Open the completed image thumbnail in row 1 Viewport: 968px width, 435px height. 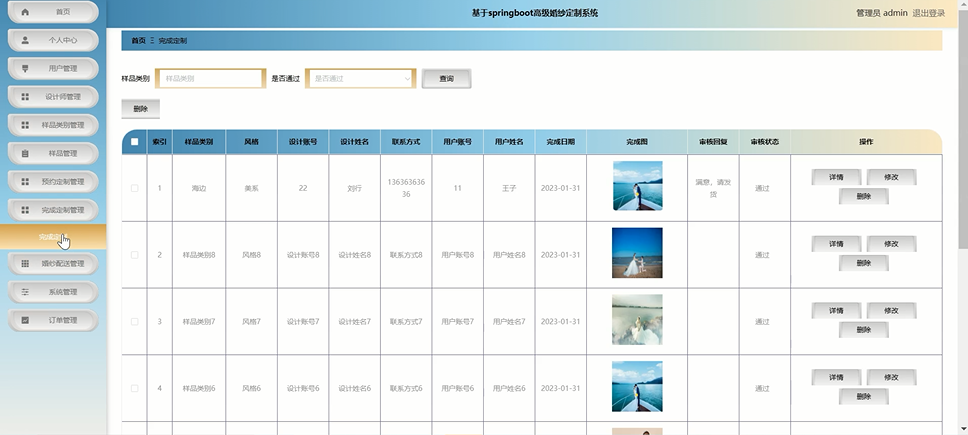[637, 186]
